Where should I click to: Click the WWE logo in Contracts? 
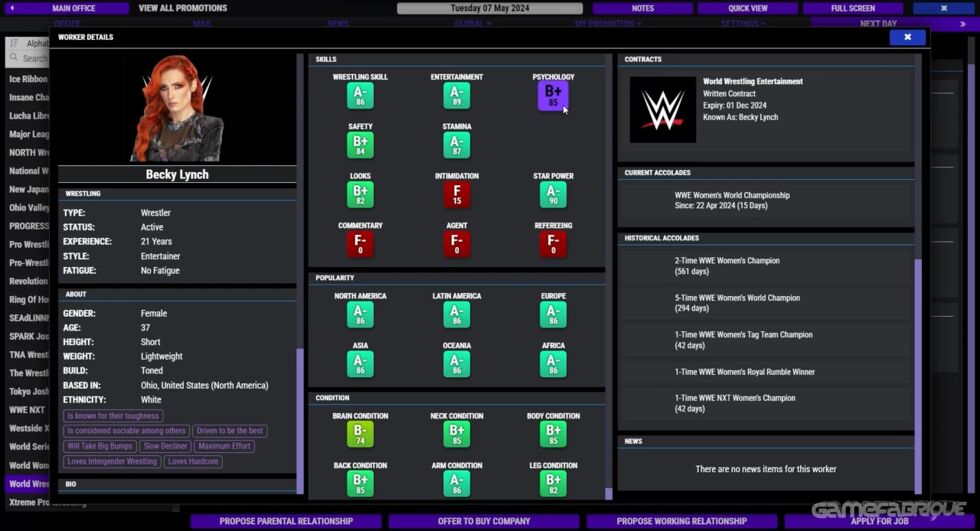coord(662,110)
